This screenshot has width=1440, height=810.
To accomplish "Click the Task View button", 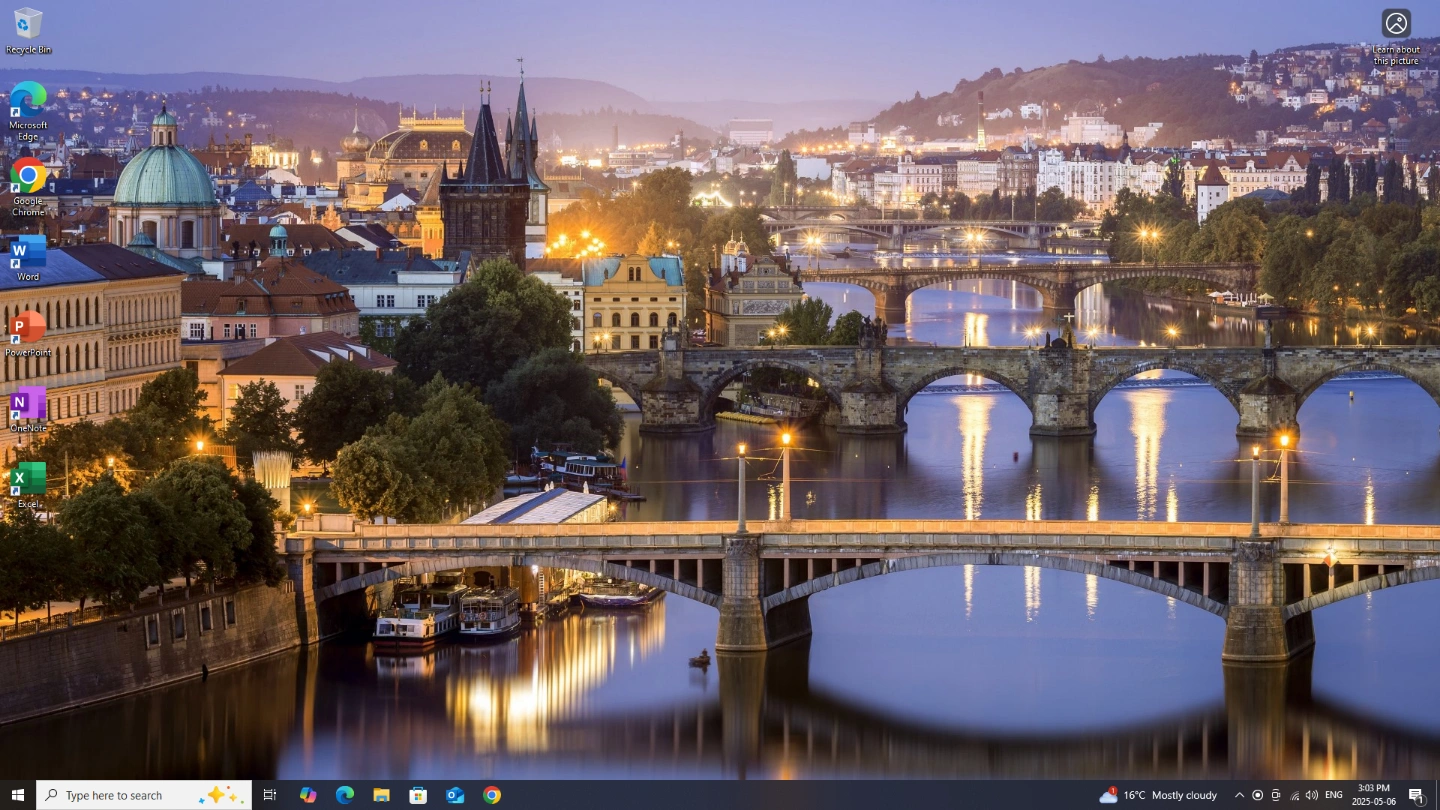I will pyautogui.click(x=270, y=795).
